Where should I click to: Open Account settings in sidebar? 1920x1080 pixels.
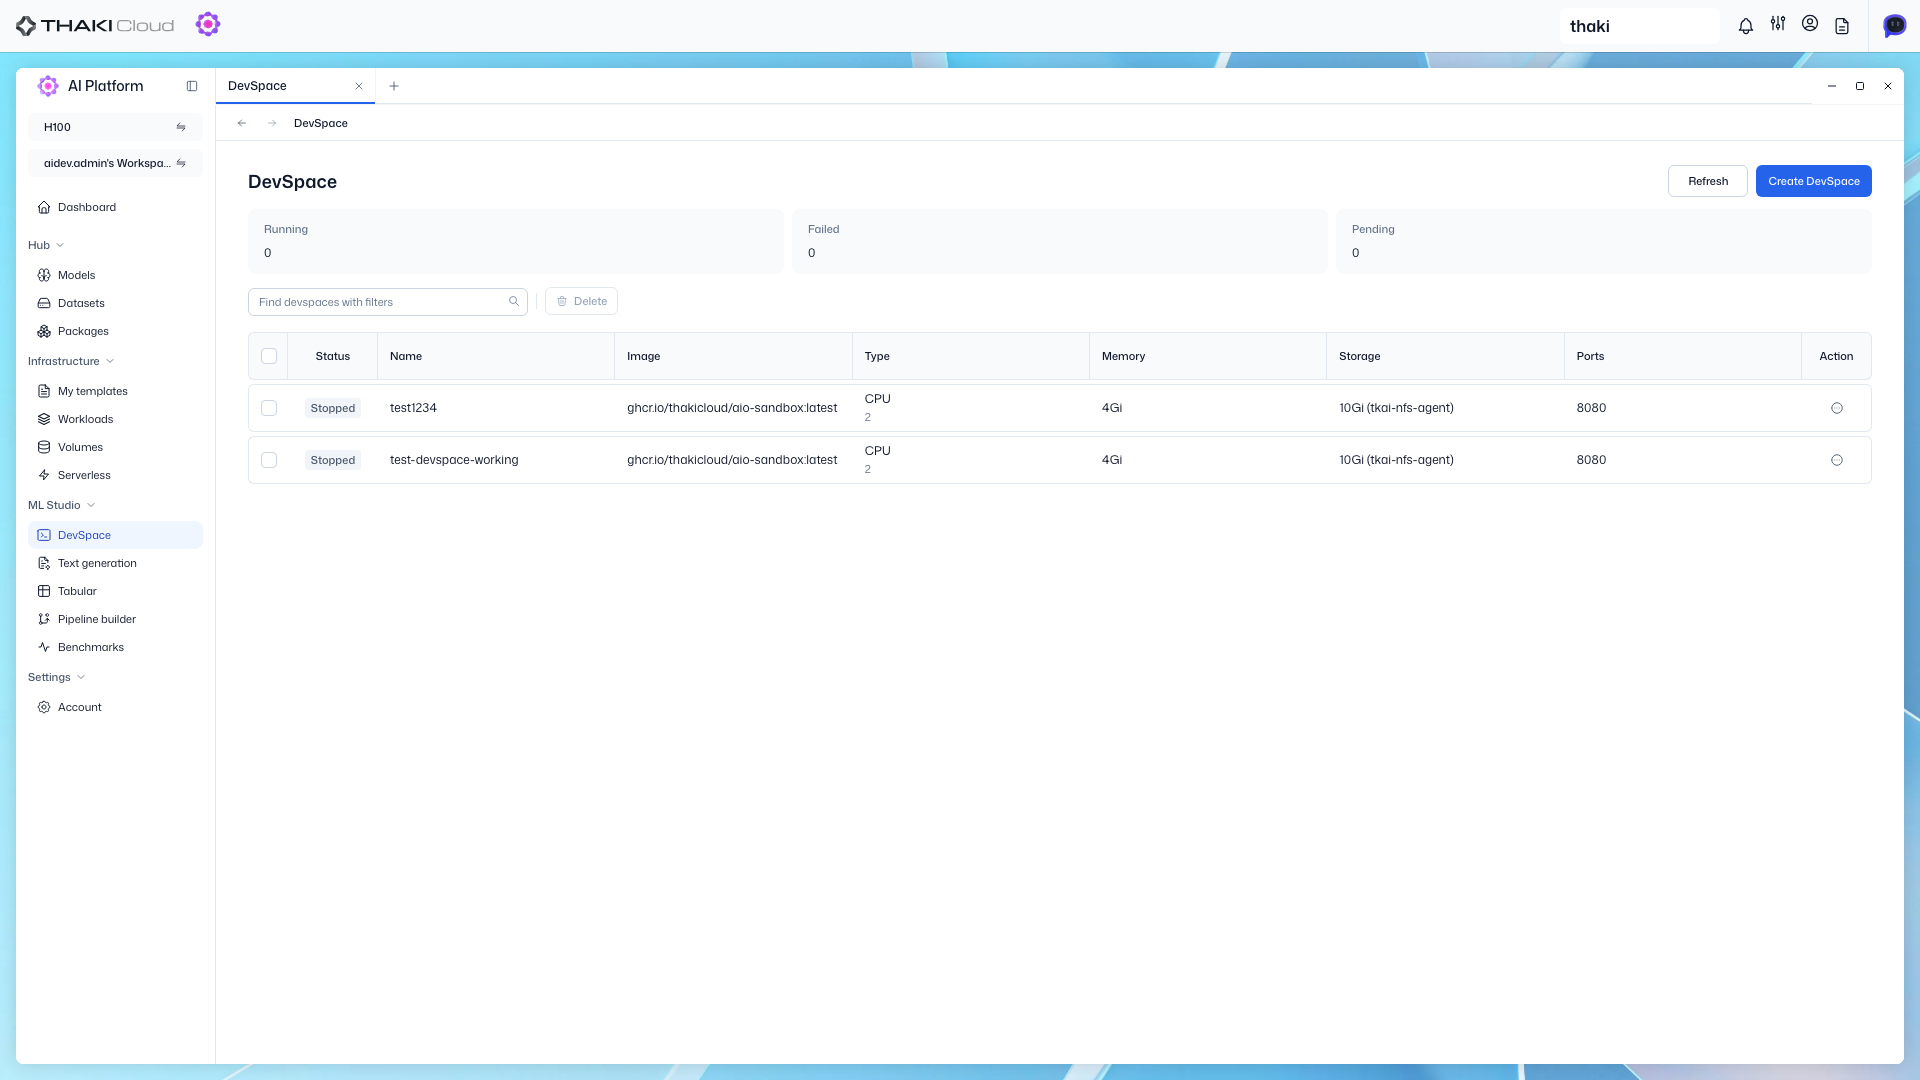click(x=115, y=707)
